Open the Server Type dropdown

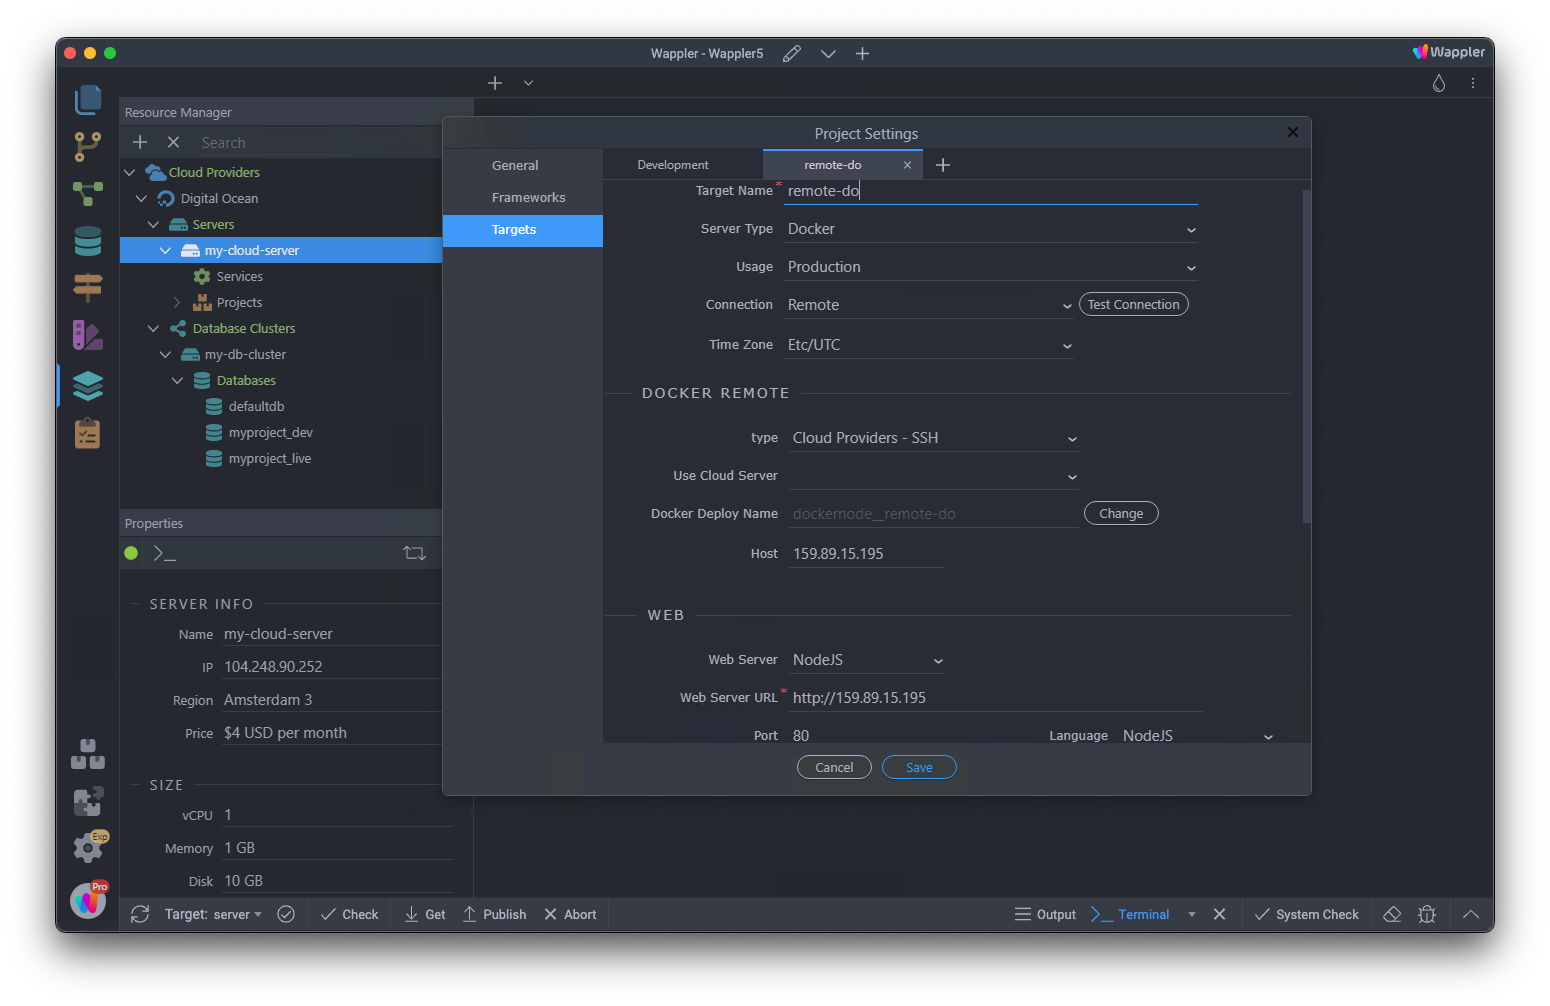(x=990, y=230)
